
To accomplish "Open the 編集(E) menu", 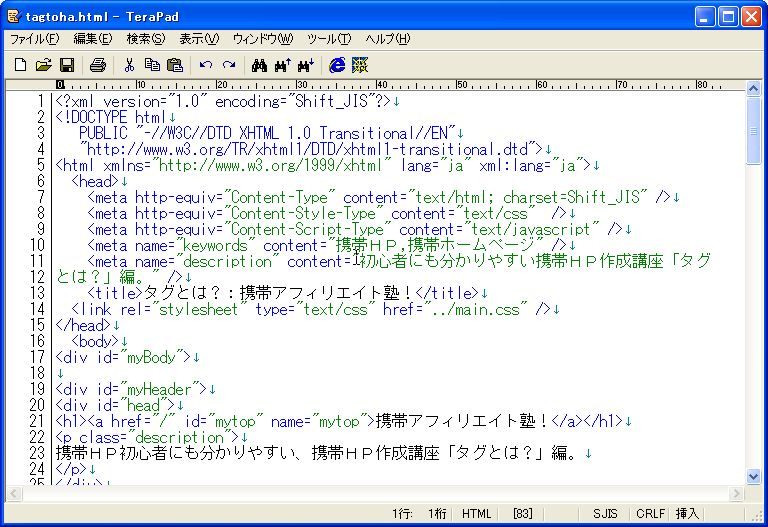I will 93,39.
